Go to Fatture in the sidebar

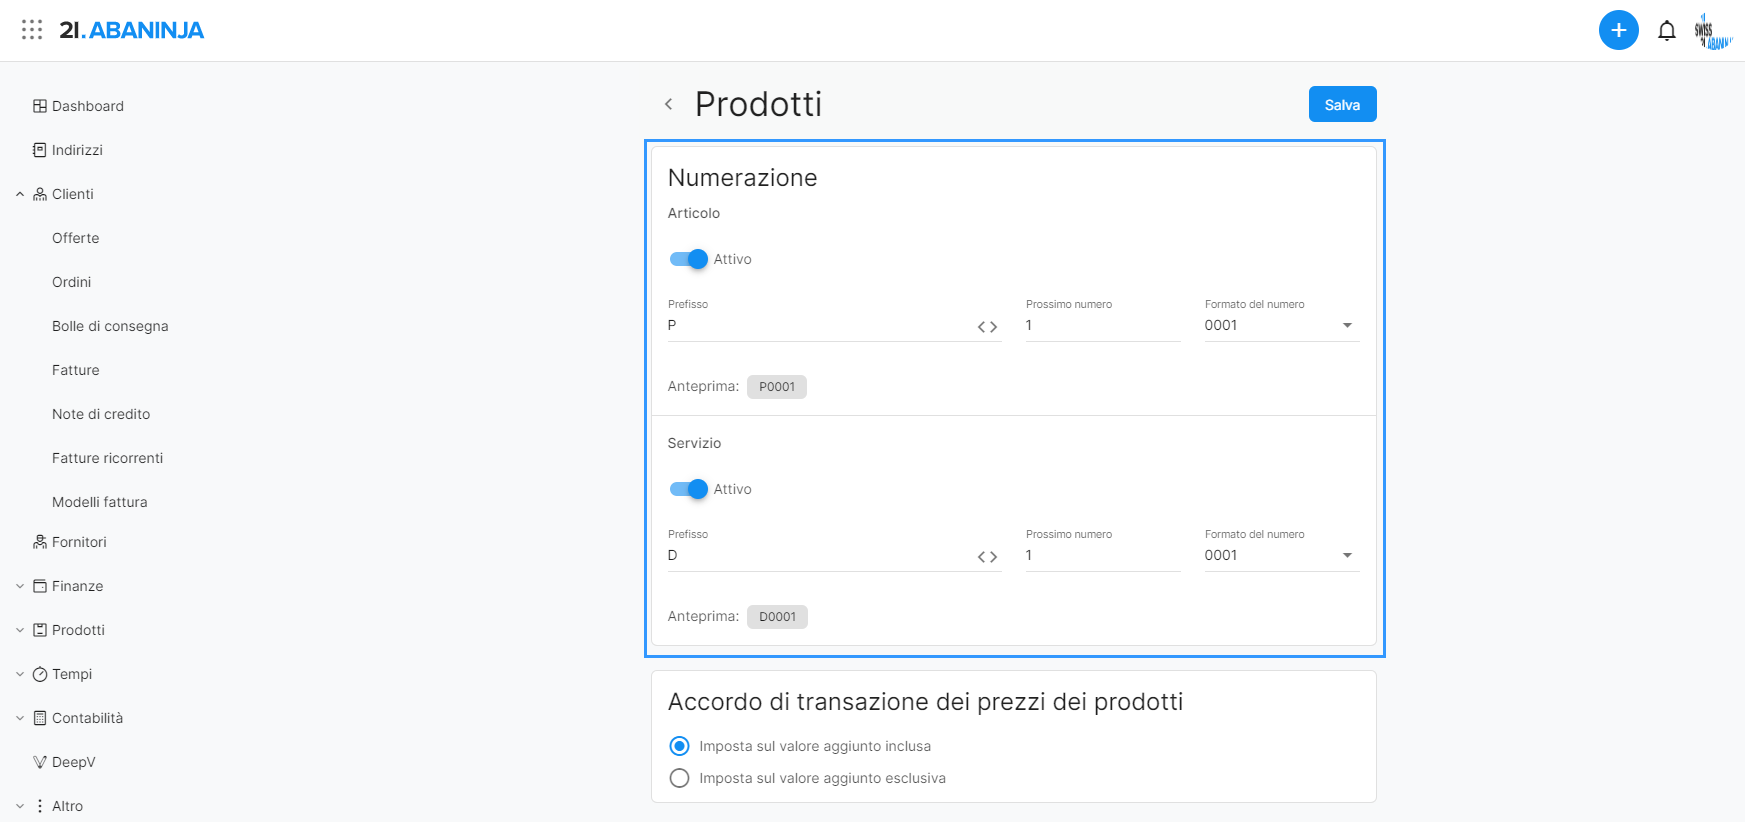pos(76,370)
